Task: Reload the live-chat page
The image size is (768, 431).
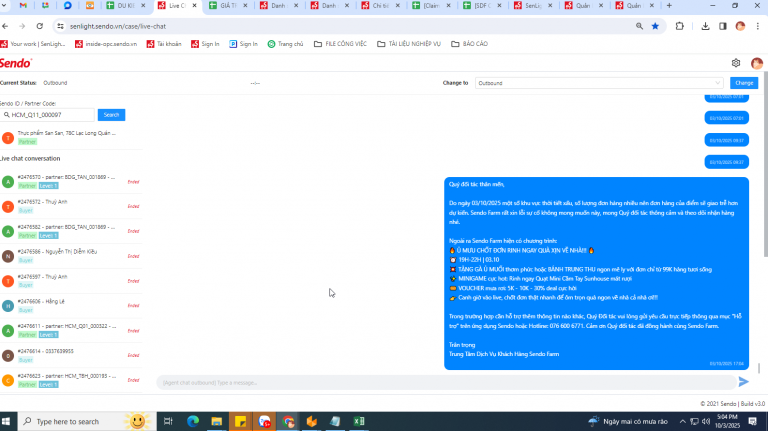Action: point(40,26)
